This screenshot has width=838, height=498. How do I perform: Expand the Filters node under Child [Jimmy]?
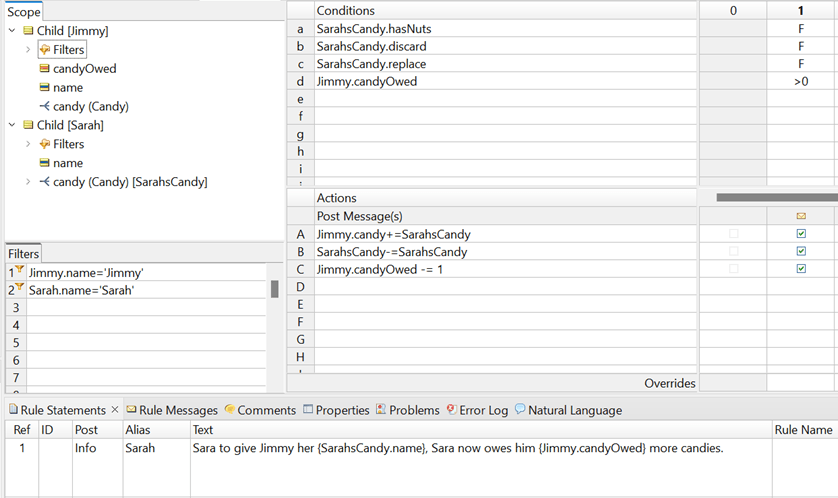pos(29,50)
